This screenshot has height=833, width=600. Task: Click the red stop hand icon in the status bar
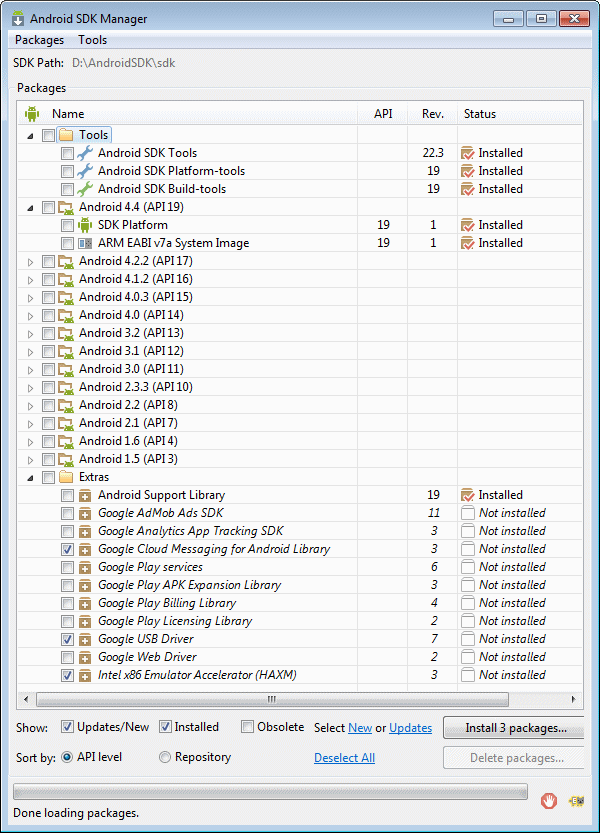coord(549,801)
